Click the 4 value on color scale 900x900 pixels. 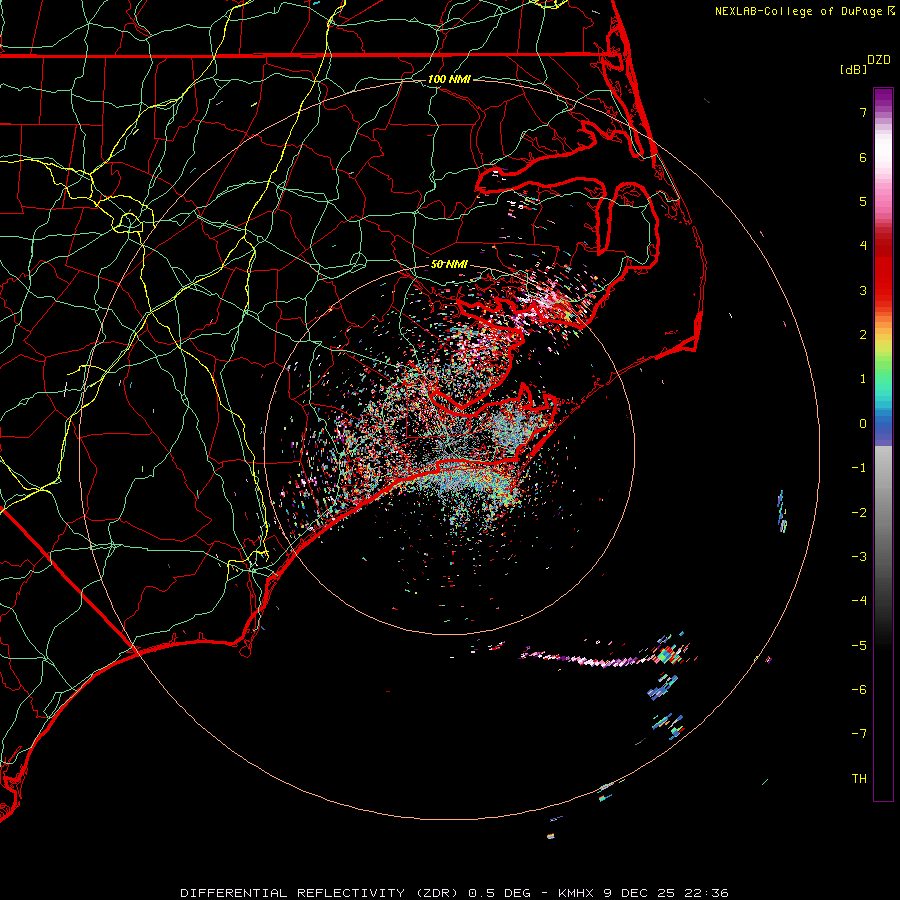863,246
